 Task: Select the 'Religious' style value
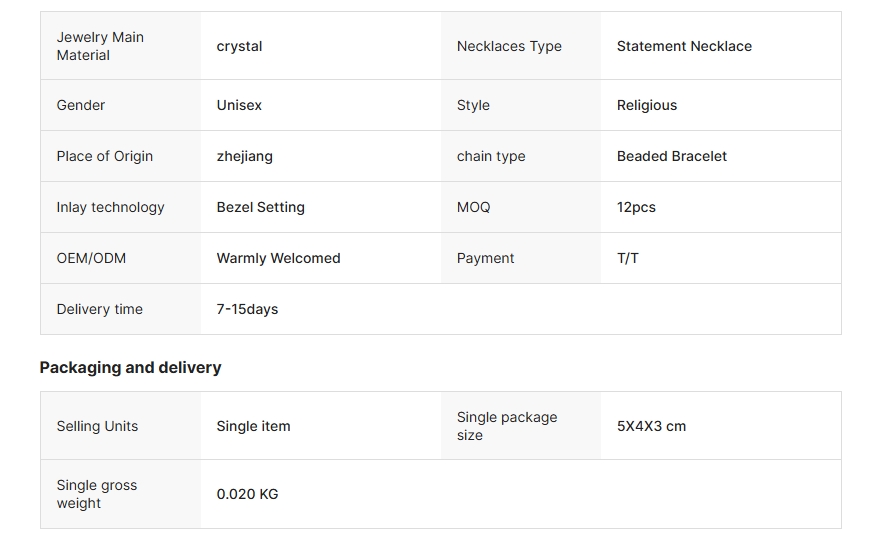[x=647, y=105]
